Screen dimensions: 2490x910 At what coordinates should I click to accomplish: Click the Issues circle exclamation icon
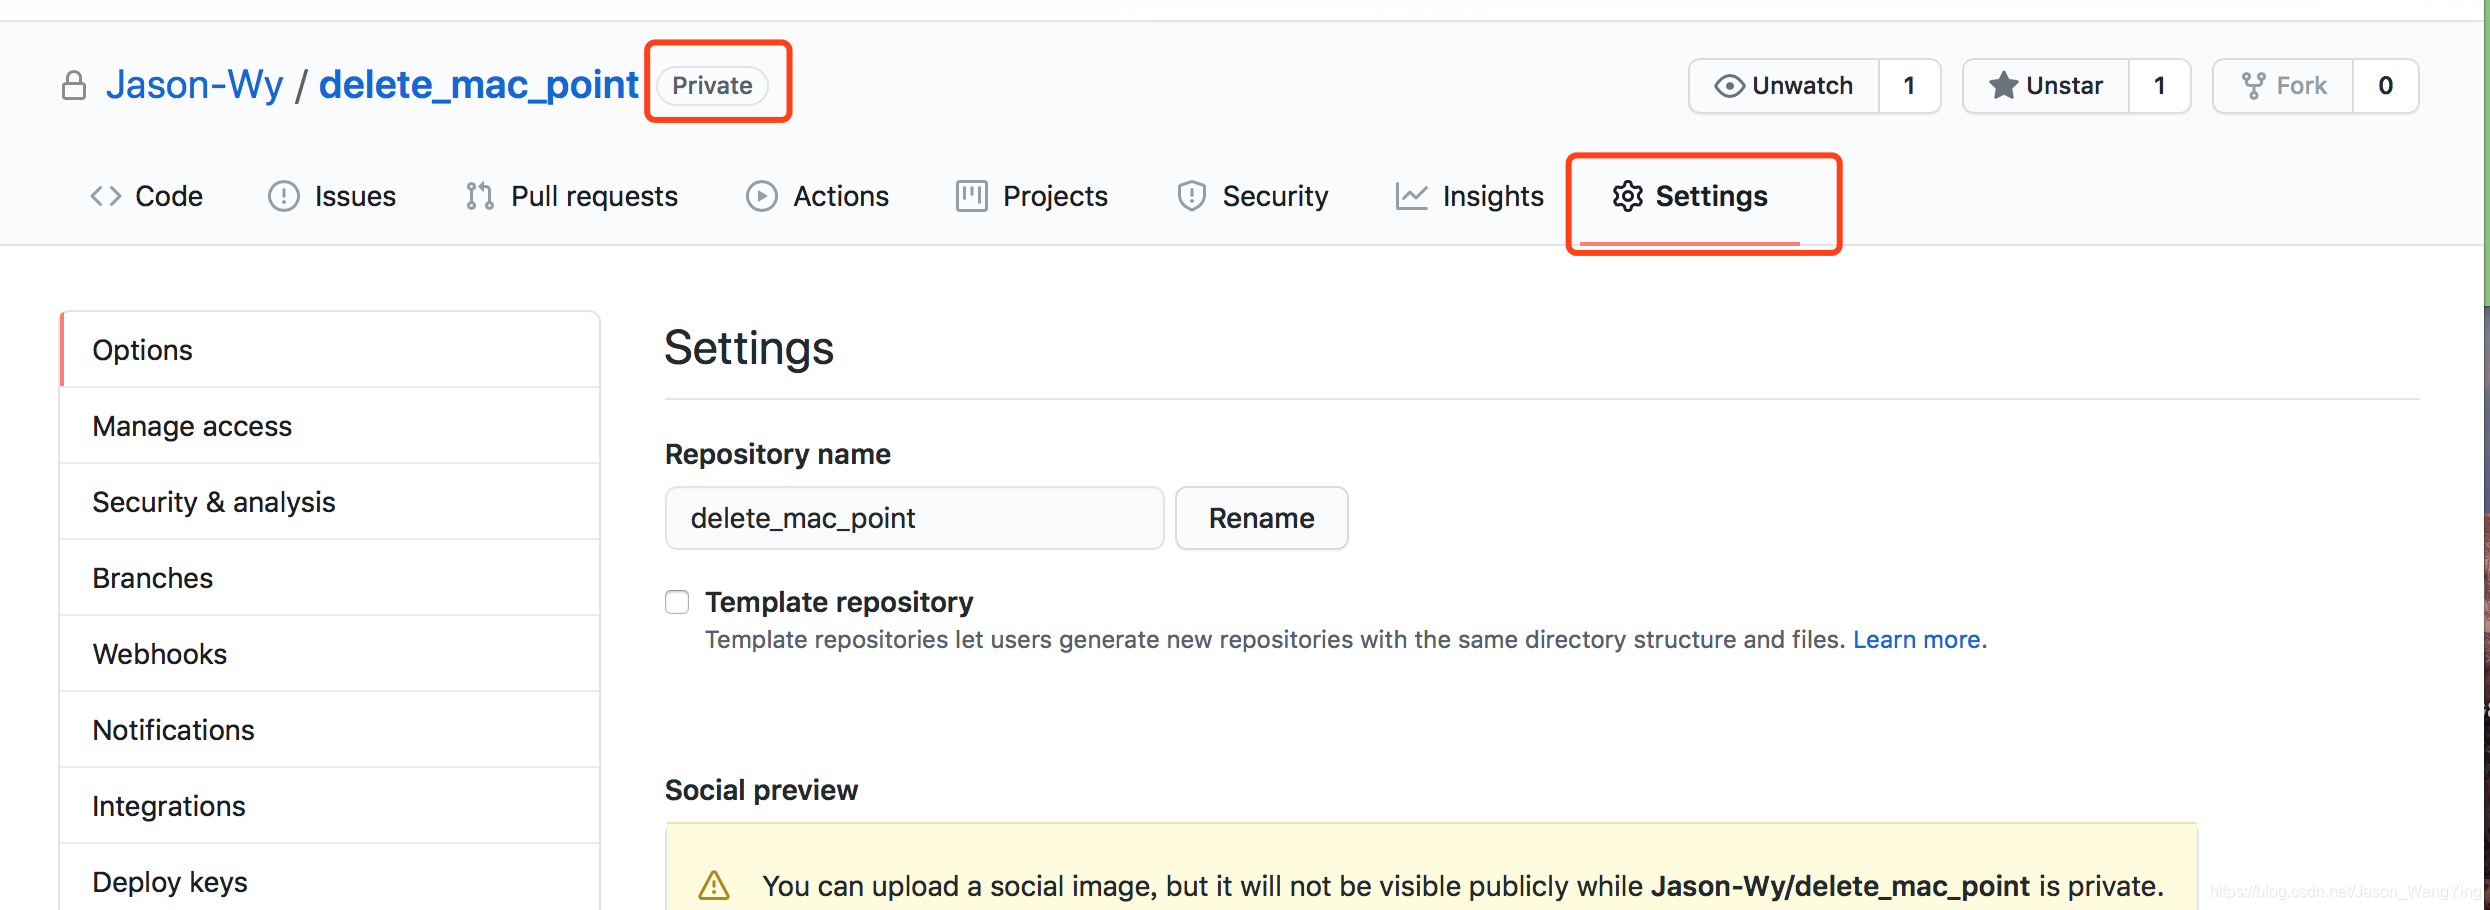[x=284, y=196]
